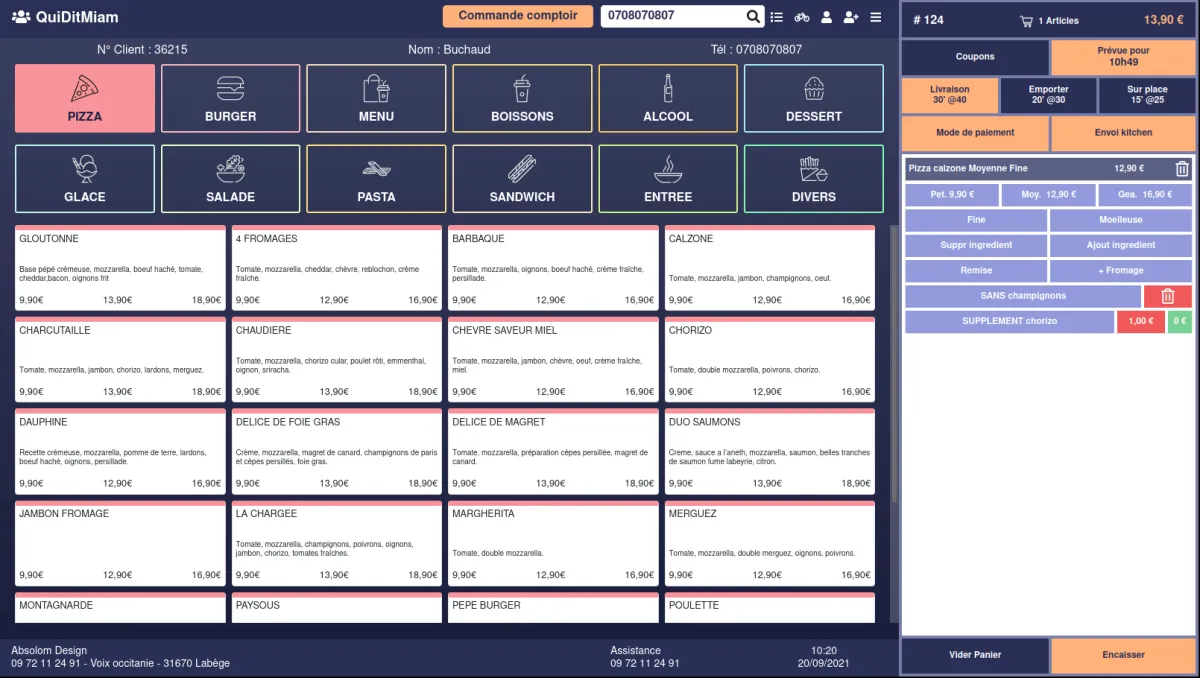The image size is (1200, 678).
Task: Add the DELICE DE FOIE GRAS pizza
Action: (x=337, y=452)
